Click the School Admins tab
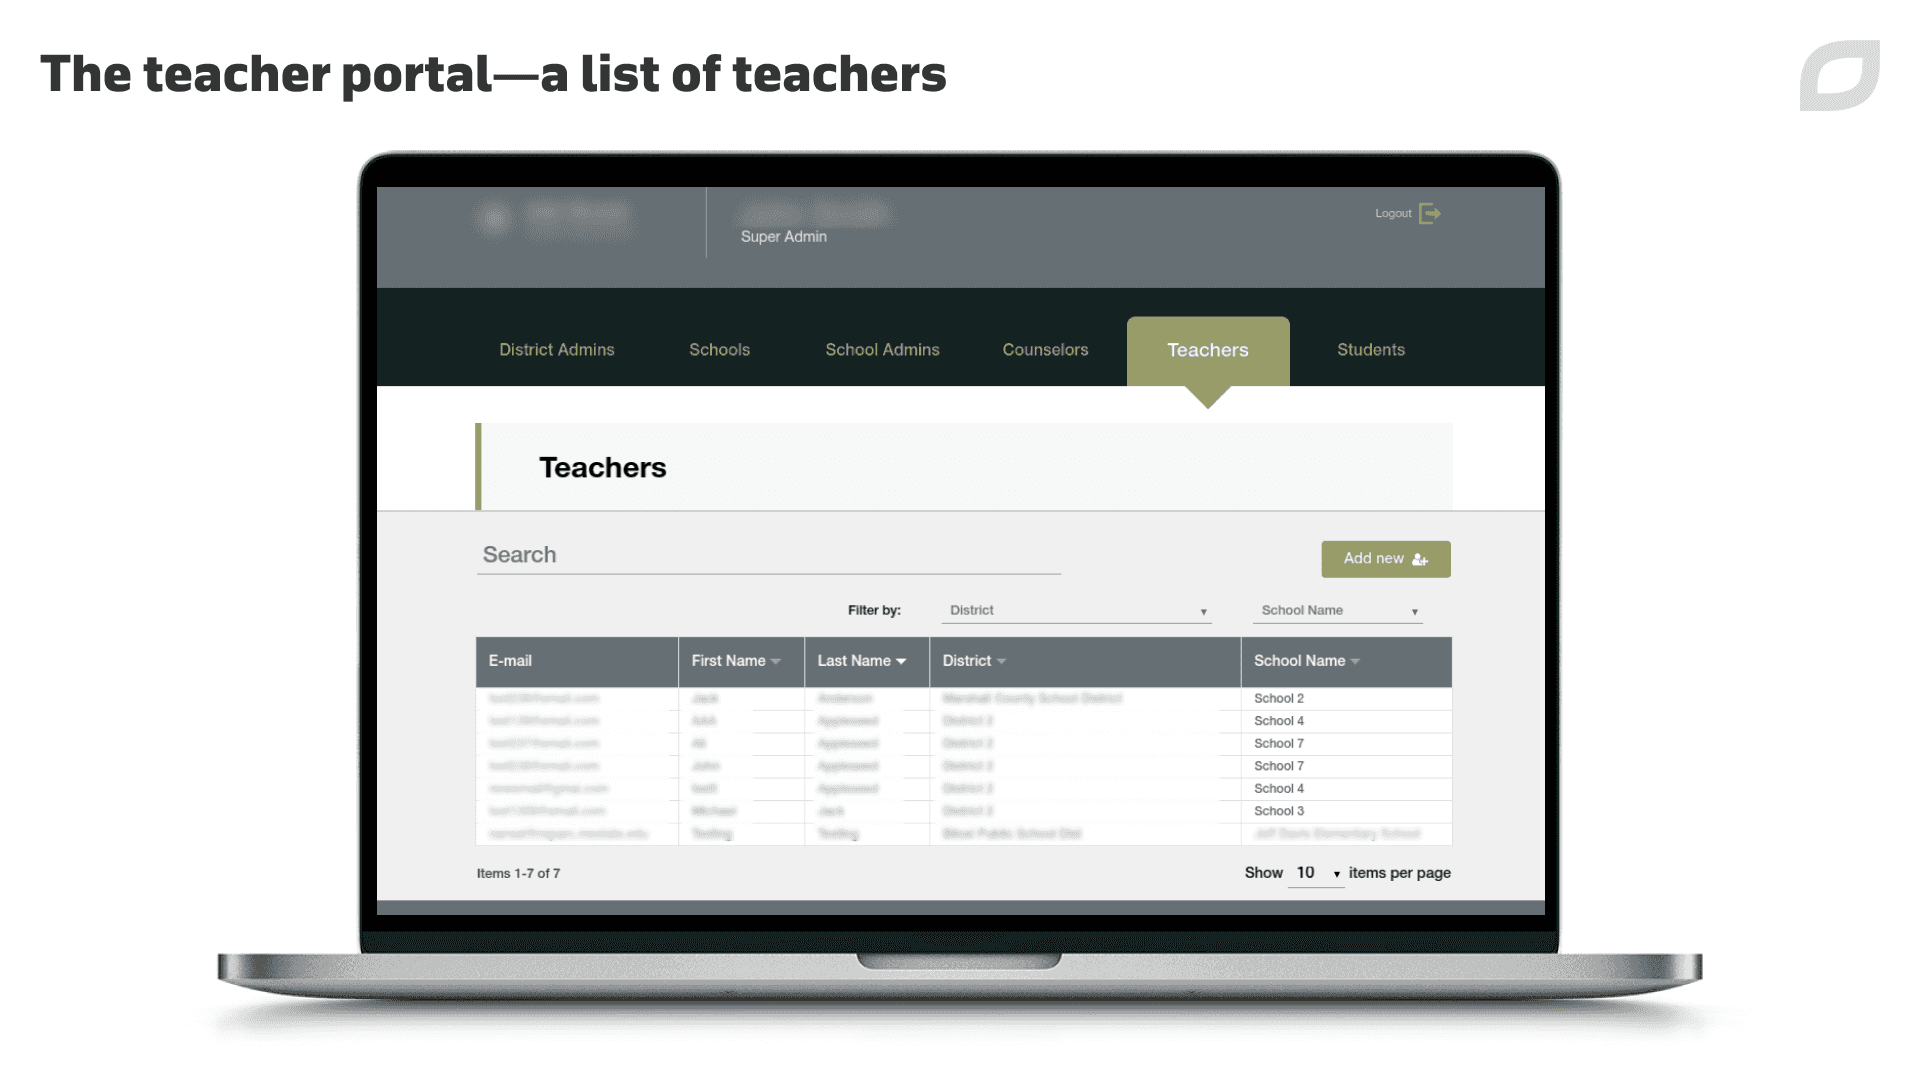 click(882, 349)
